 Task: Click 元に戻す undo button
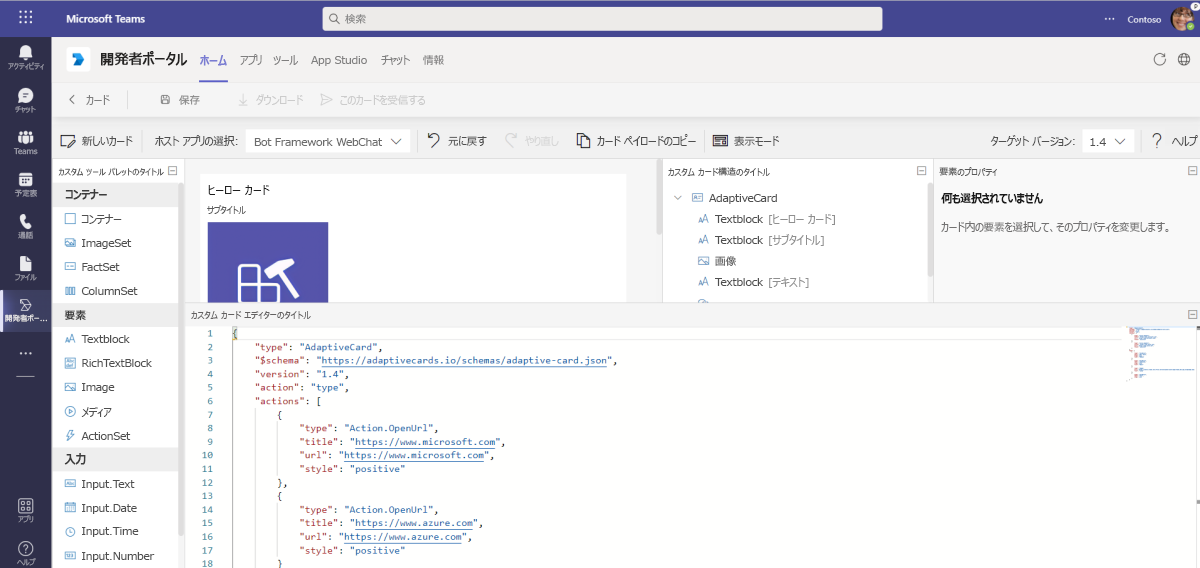click(x=457, y=141)
